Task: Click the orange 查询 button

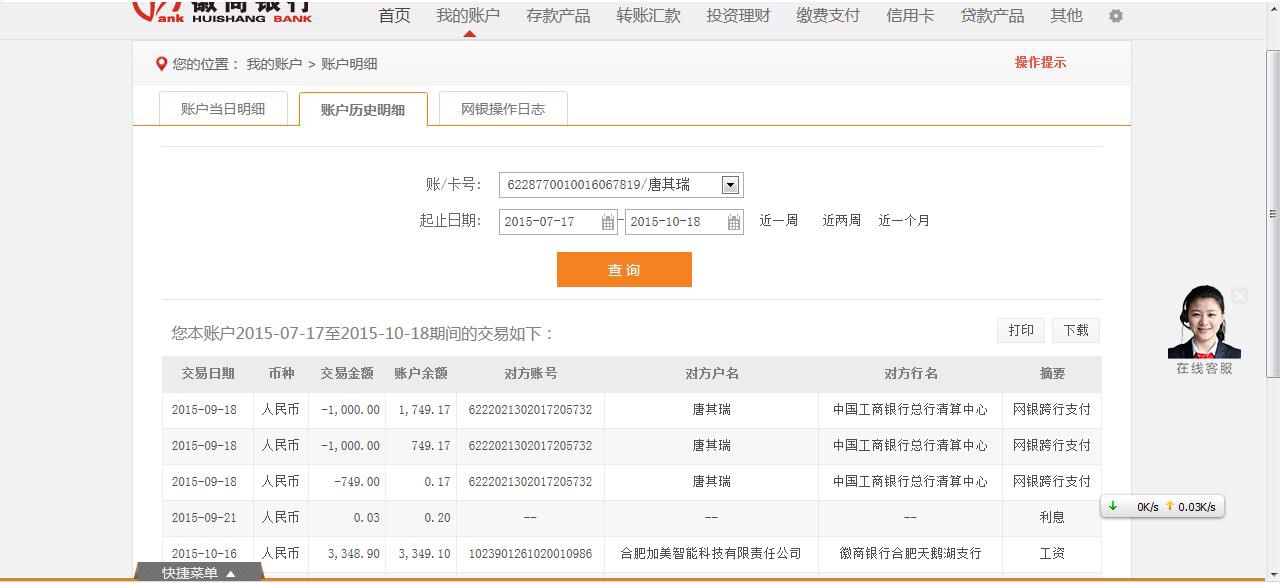Action: (624, 270)
